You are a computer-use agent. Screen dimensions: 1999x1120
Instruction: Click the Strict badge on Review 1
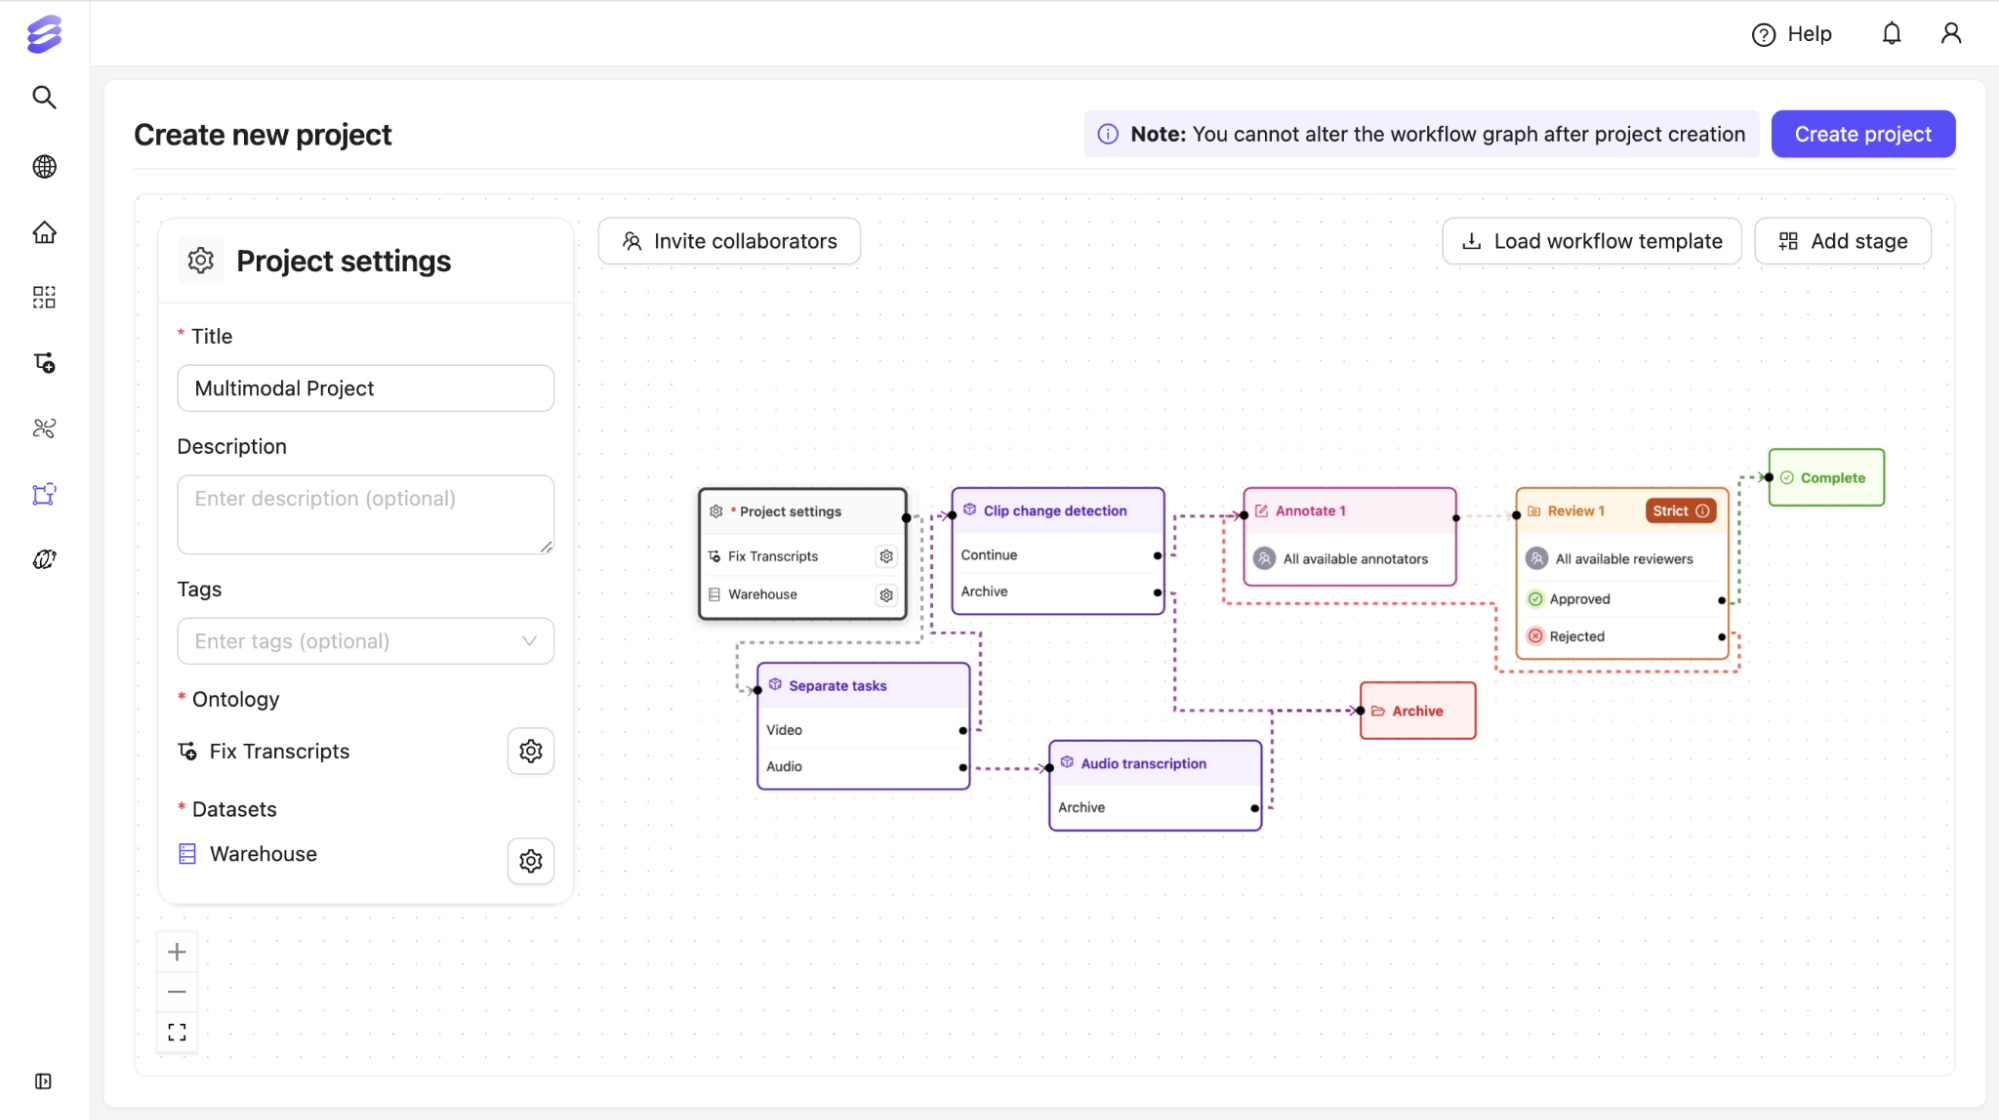pyautogui.click(x=1680, y=511)
